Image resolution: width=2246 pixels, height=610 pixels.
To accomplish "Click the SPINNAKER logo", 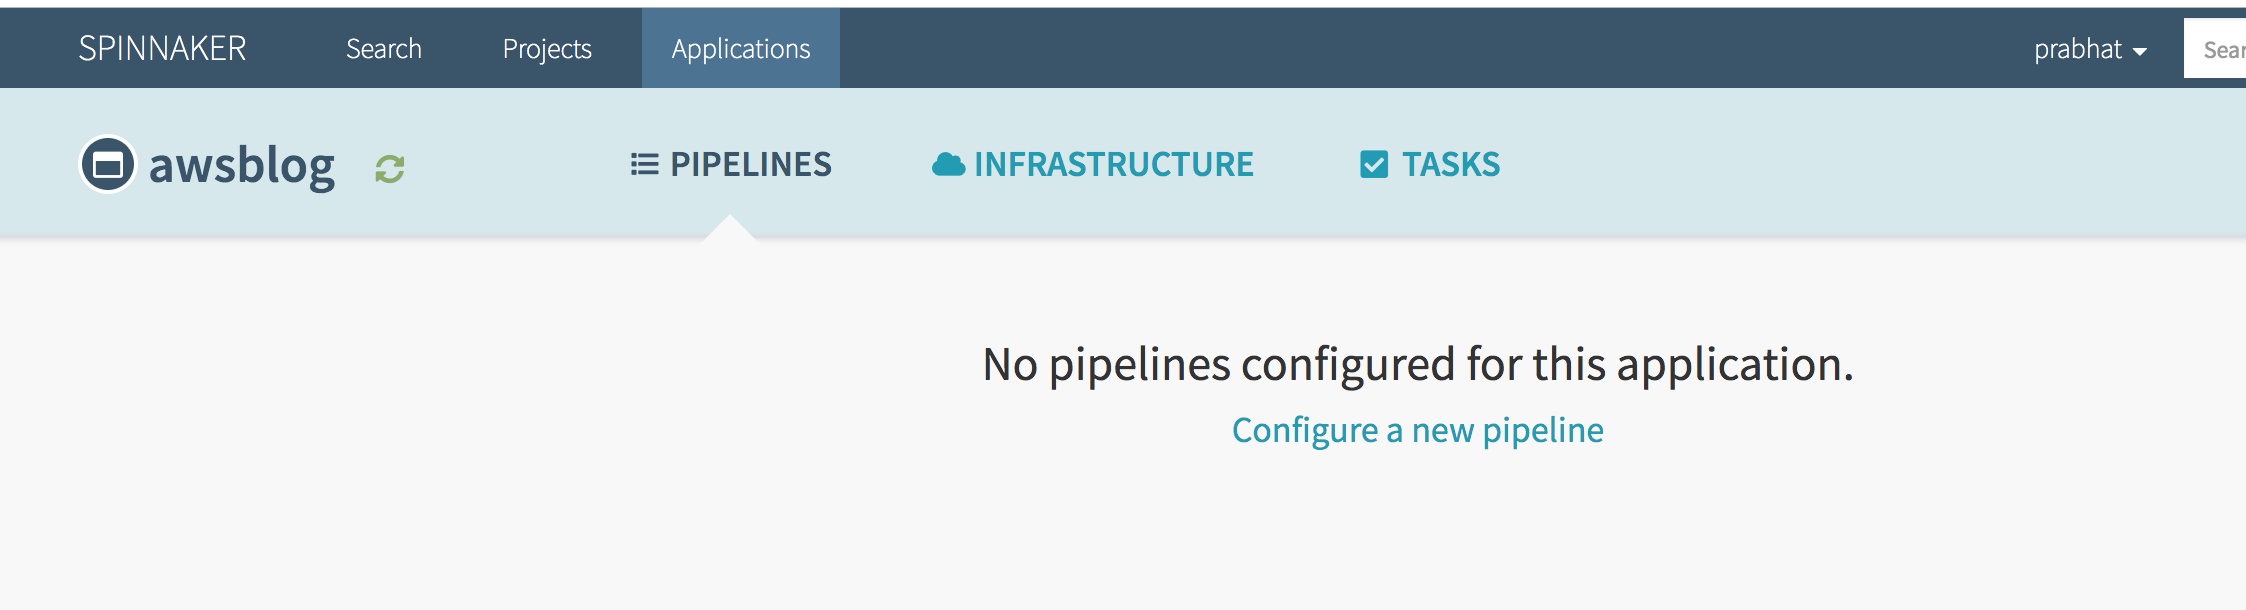I will click(x=162, y=48).
